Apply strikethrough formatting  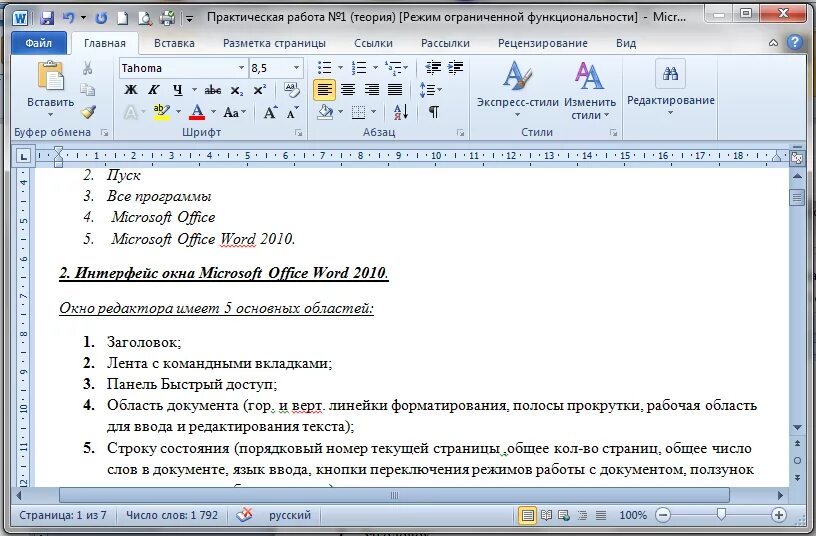[212, 90]
